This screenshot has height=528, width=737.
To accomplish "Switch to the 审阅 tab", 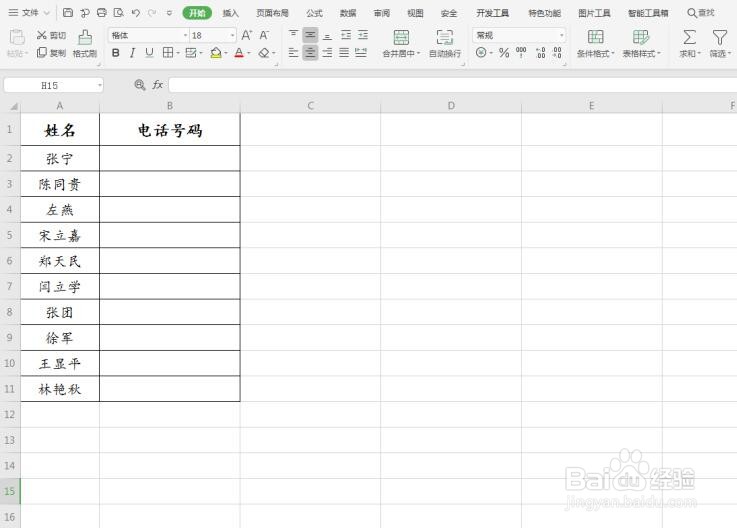I will point(382,13).
